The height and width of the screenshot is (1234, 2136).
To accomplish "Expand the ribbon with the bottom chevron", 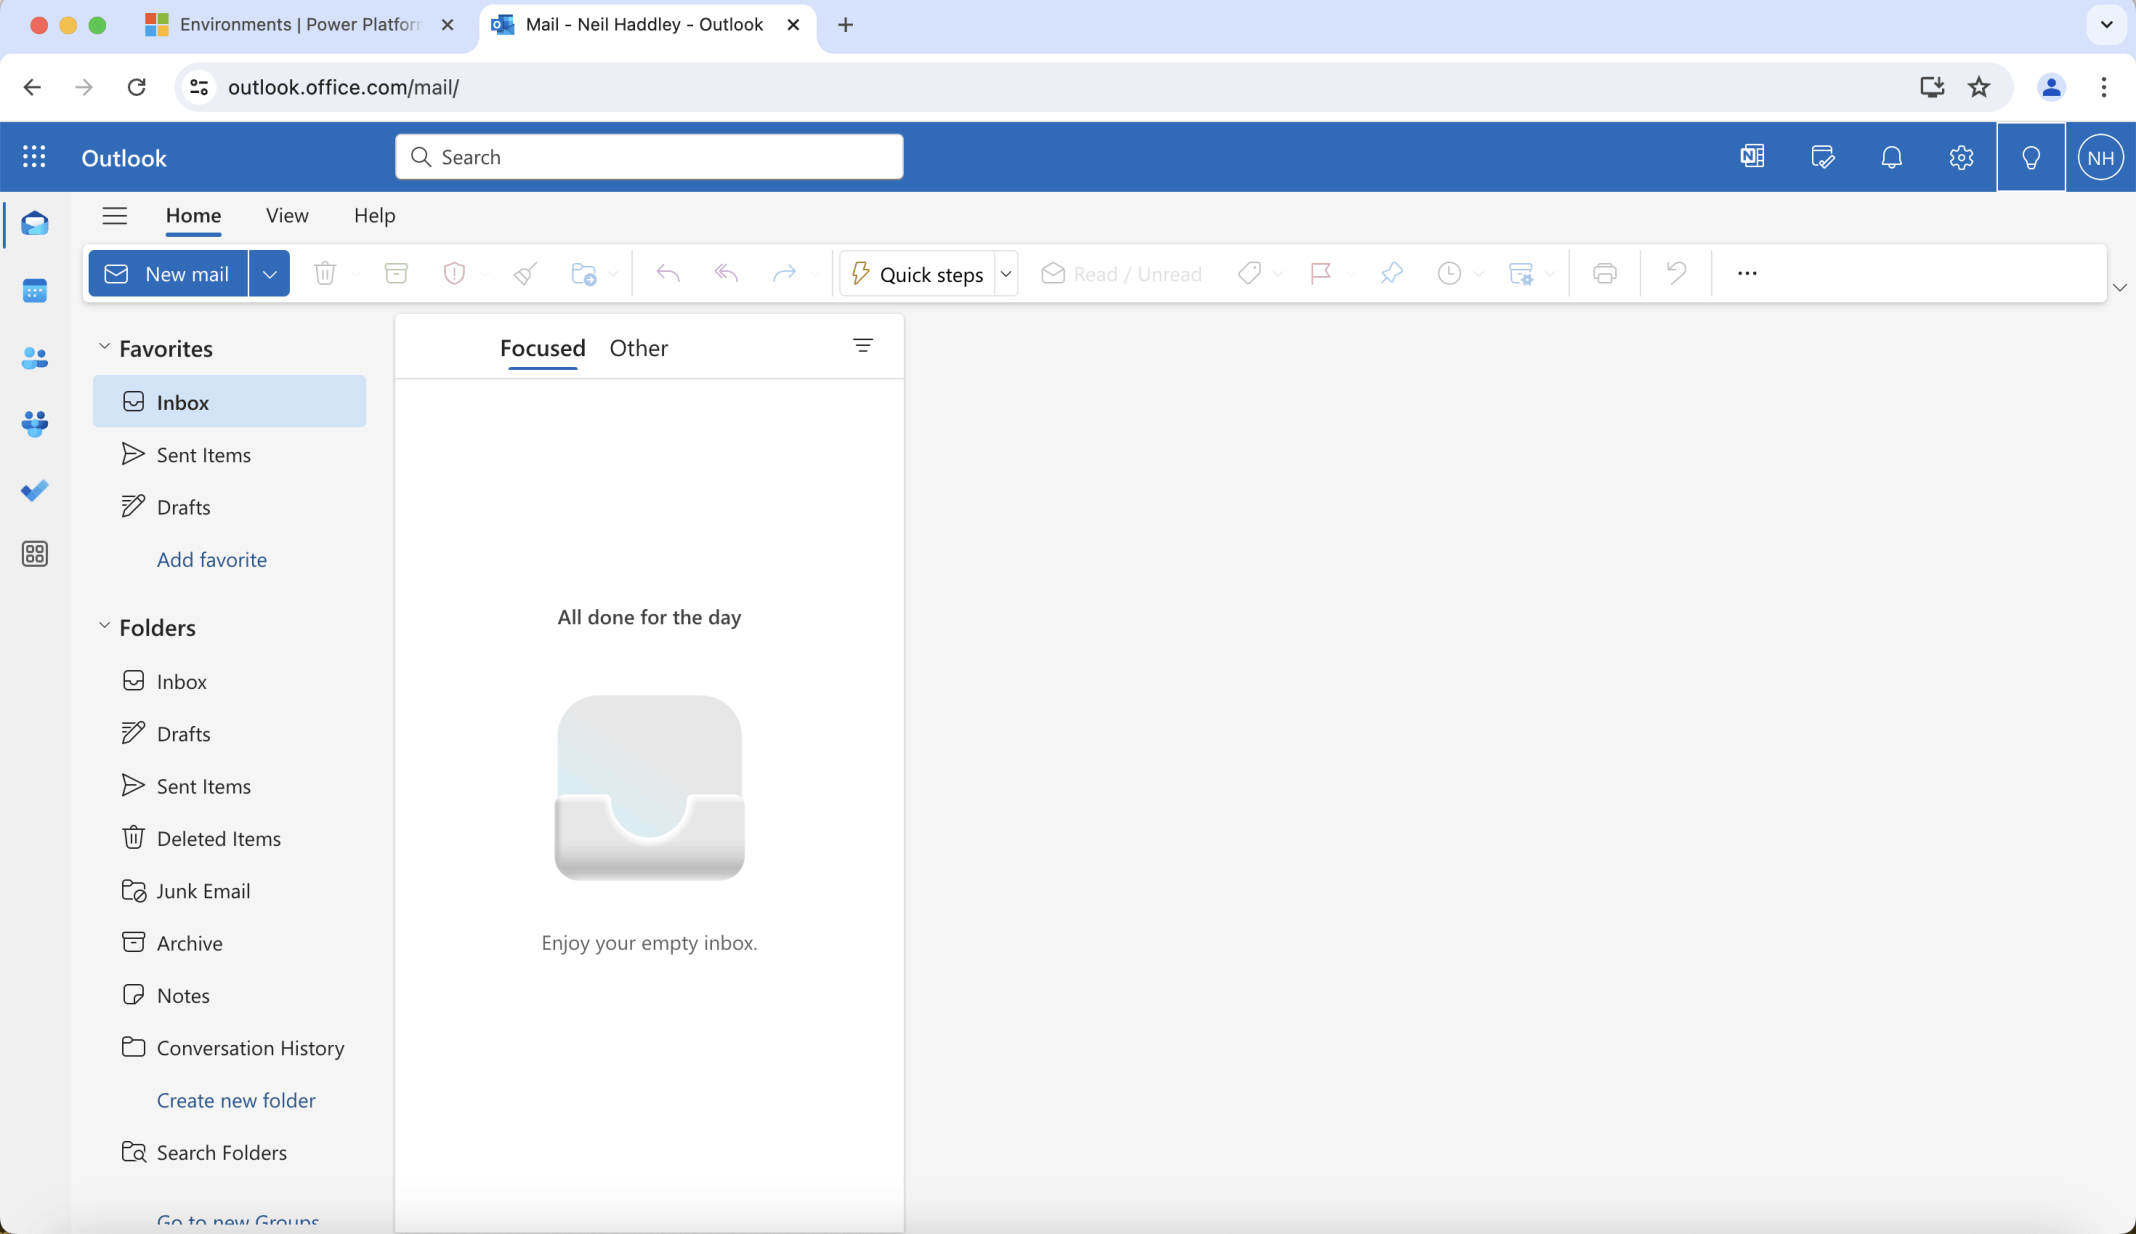I will click(2120, 287).
